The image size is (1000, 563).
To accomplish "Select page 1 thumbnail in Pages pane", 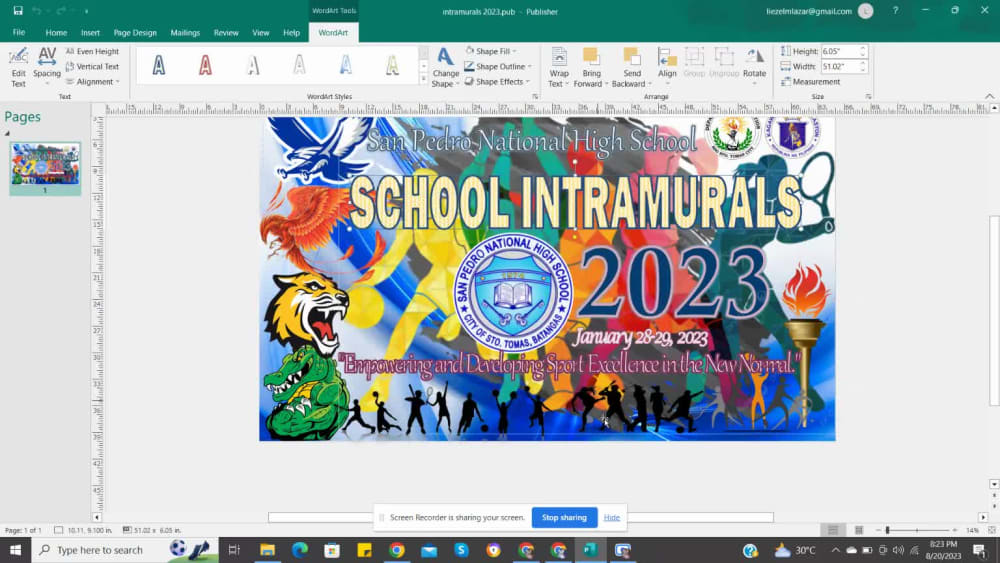I will (x=45, y=165).
